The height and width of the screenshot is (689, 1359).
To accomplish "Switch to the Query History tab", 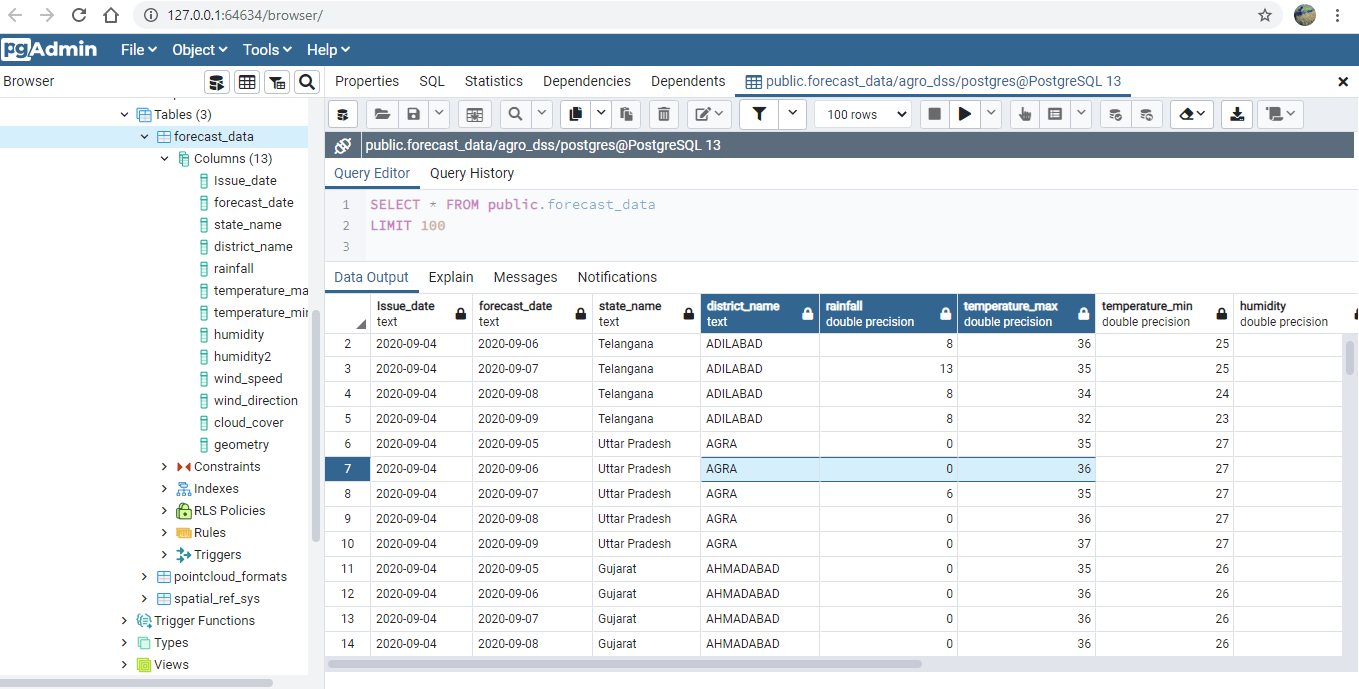I will pyautogui.click(x=471, y=173).
